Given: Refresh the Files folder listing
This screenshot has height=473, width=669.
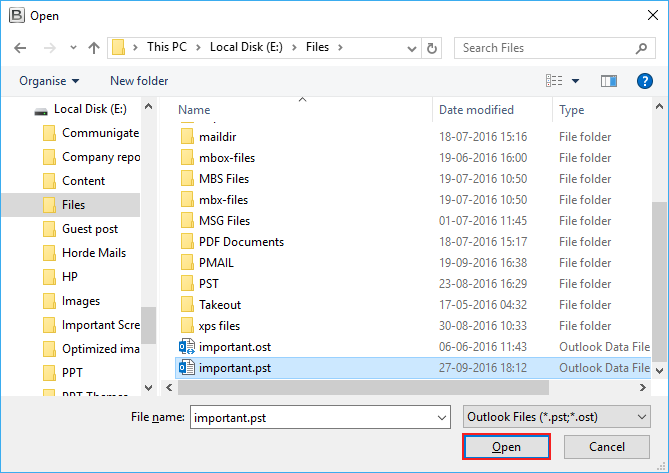Looking at the screenshot, I should (432, 48).
